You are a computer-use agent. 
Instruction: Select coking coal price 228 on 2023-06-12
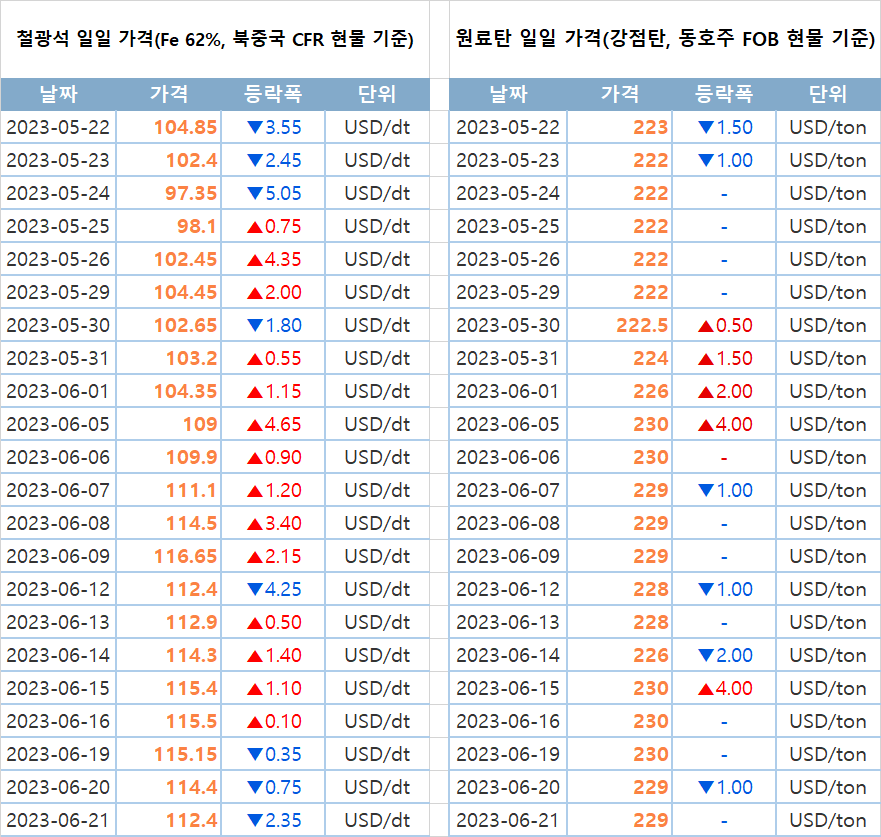click(x=651, y=589)
